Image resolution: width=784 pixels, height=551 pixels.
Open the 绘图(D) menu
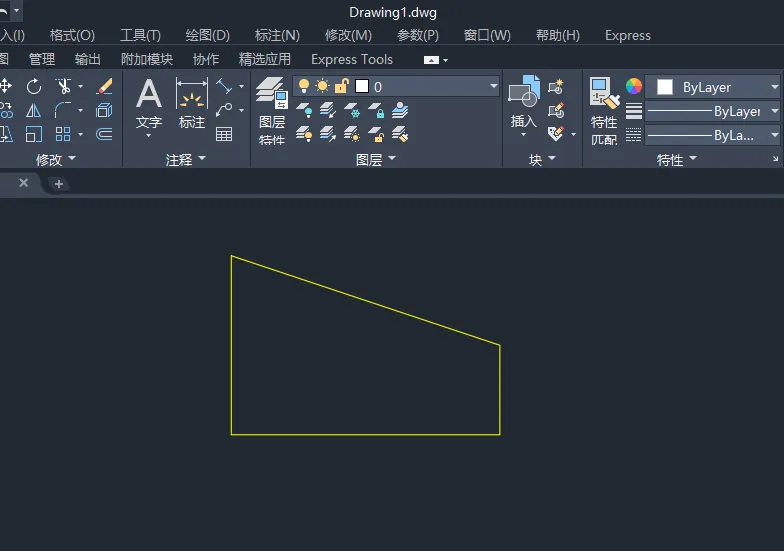(208, 36)
